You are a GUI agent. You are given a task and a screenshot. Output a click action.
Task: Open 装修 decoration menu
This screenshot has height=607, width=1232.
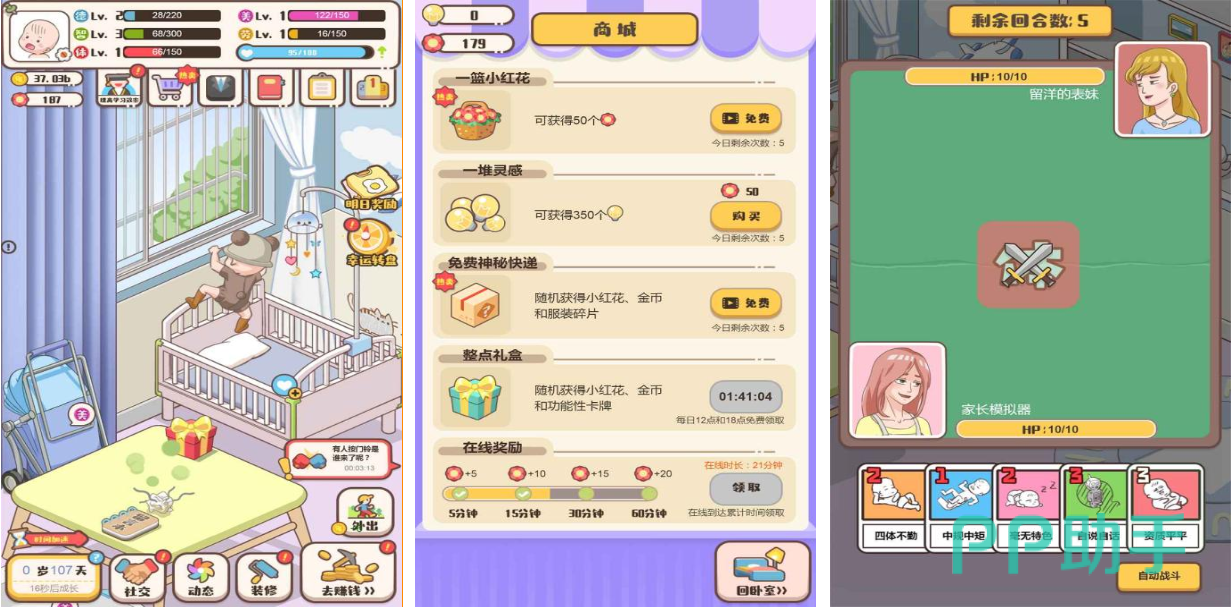tap(264, 576)
